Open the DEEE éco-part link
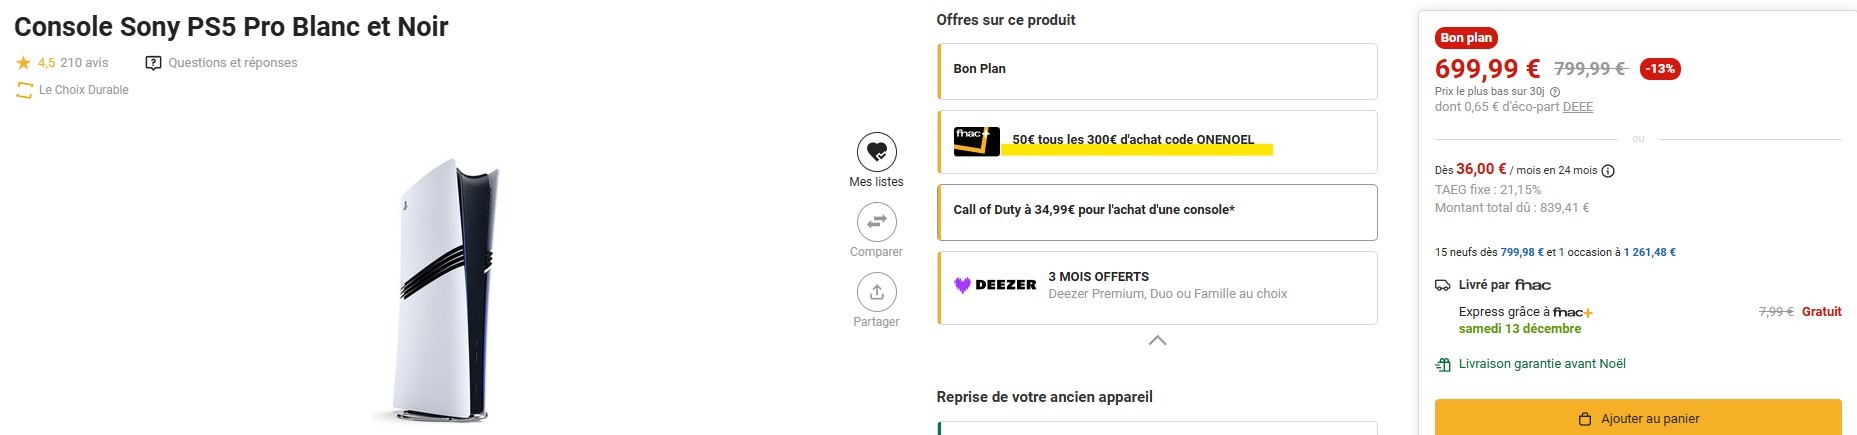 click(x=1577, y=107)
